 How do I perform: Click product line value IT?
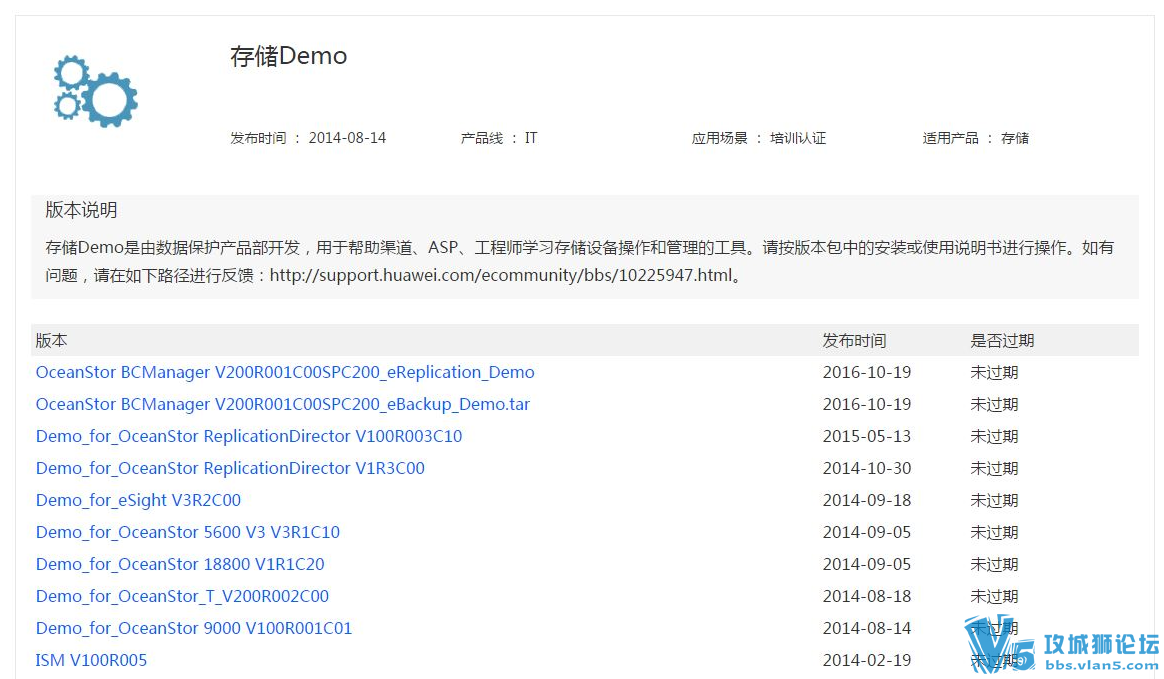531,138
